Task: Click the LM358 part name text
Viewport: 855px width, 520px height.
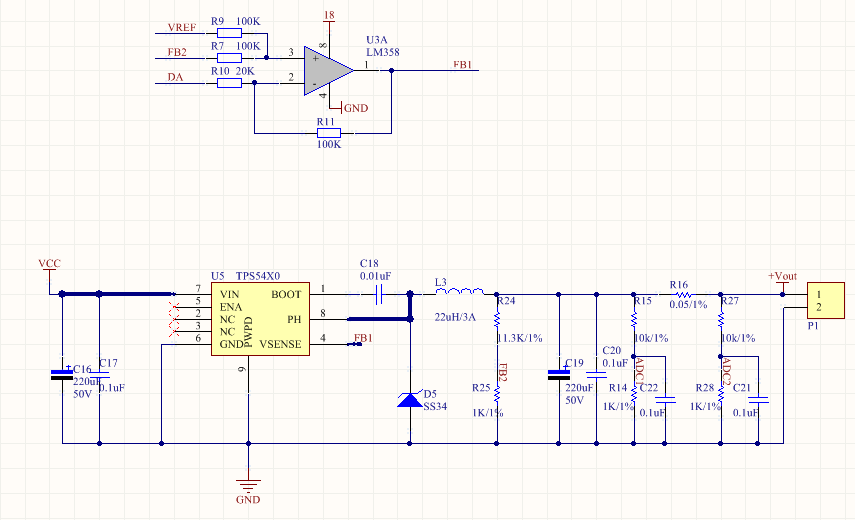Action: [383, 52]
